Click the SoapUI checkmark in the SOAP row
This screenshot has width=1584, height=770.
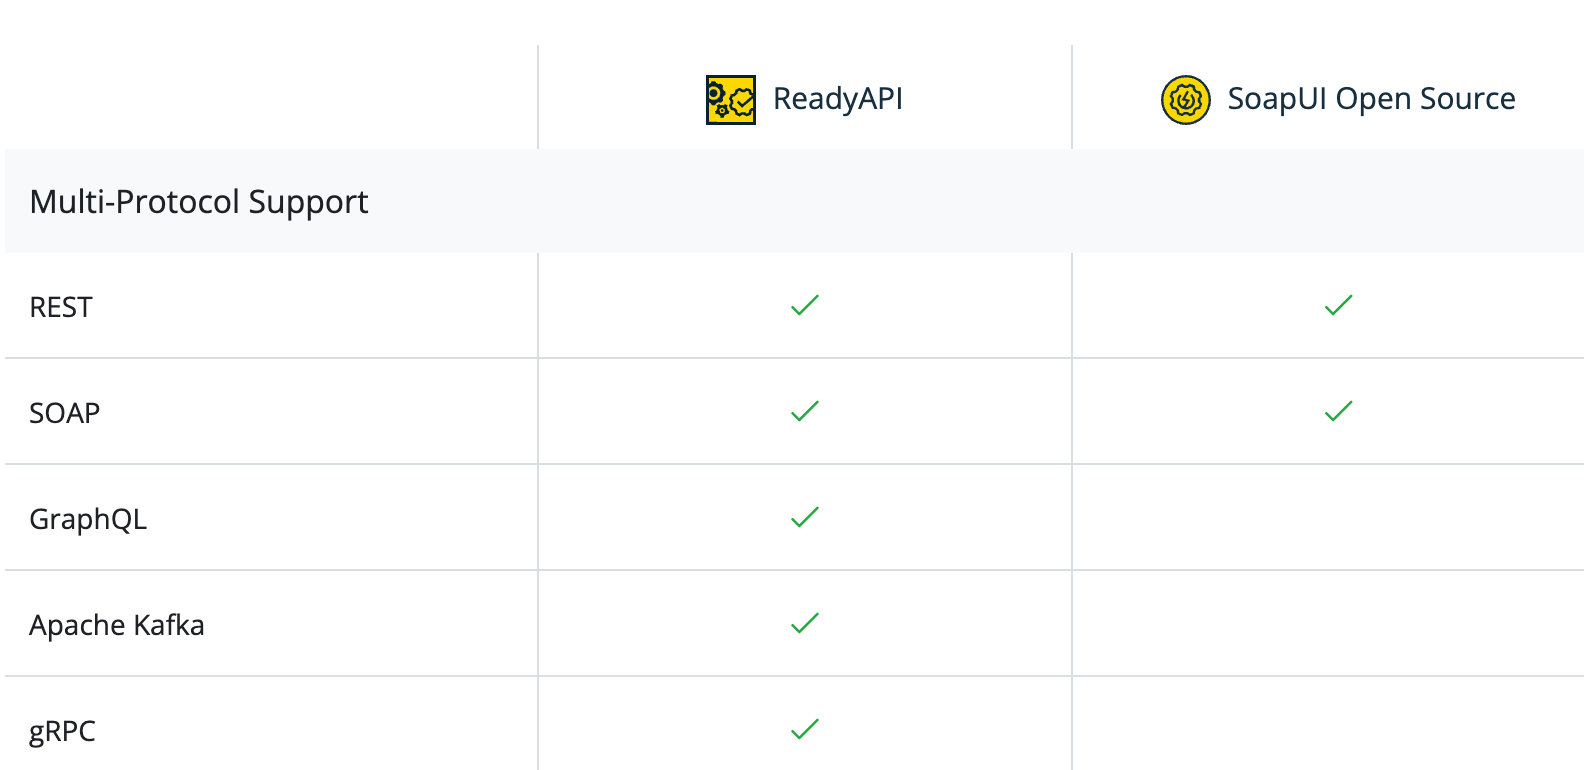click(1338, 411)
